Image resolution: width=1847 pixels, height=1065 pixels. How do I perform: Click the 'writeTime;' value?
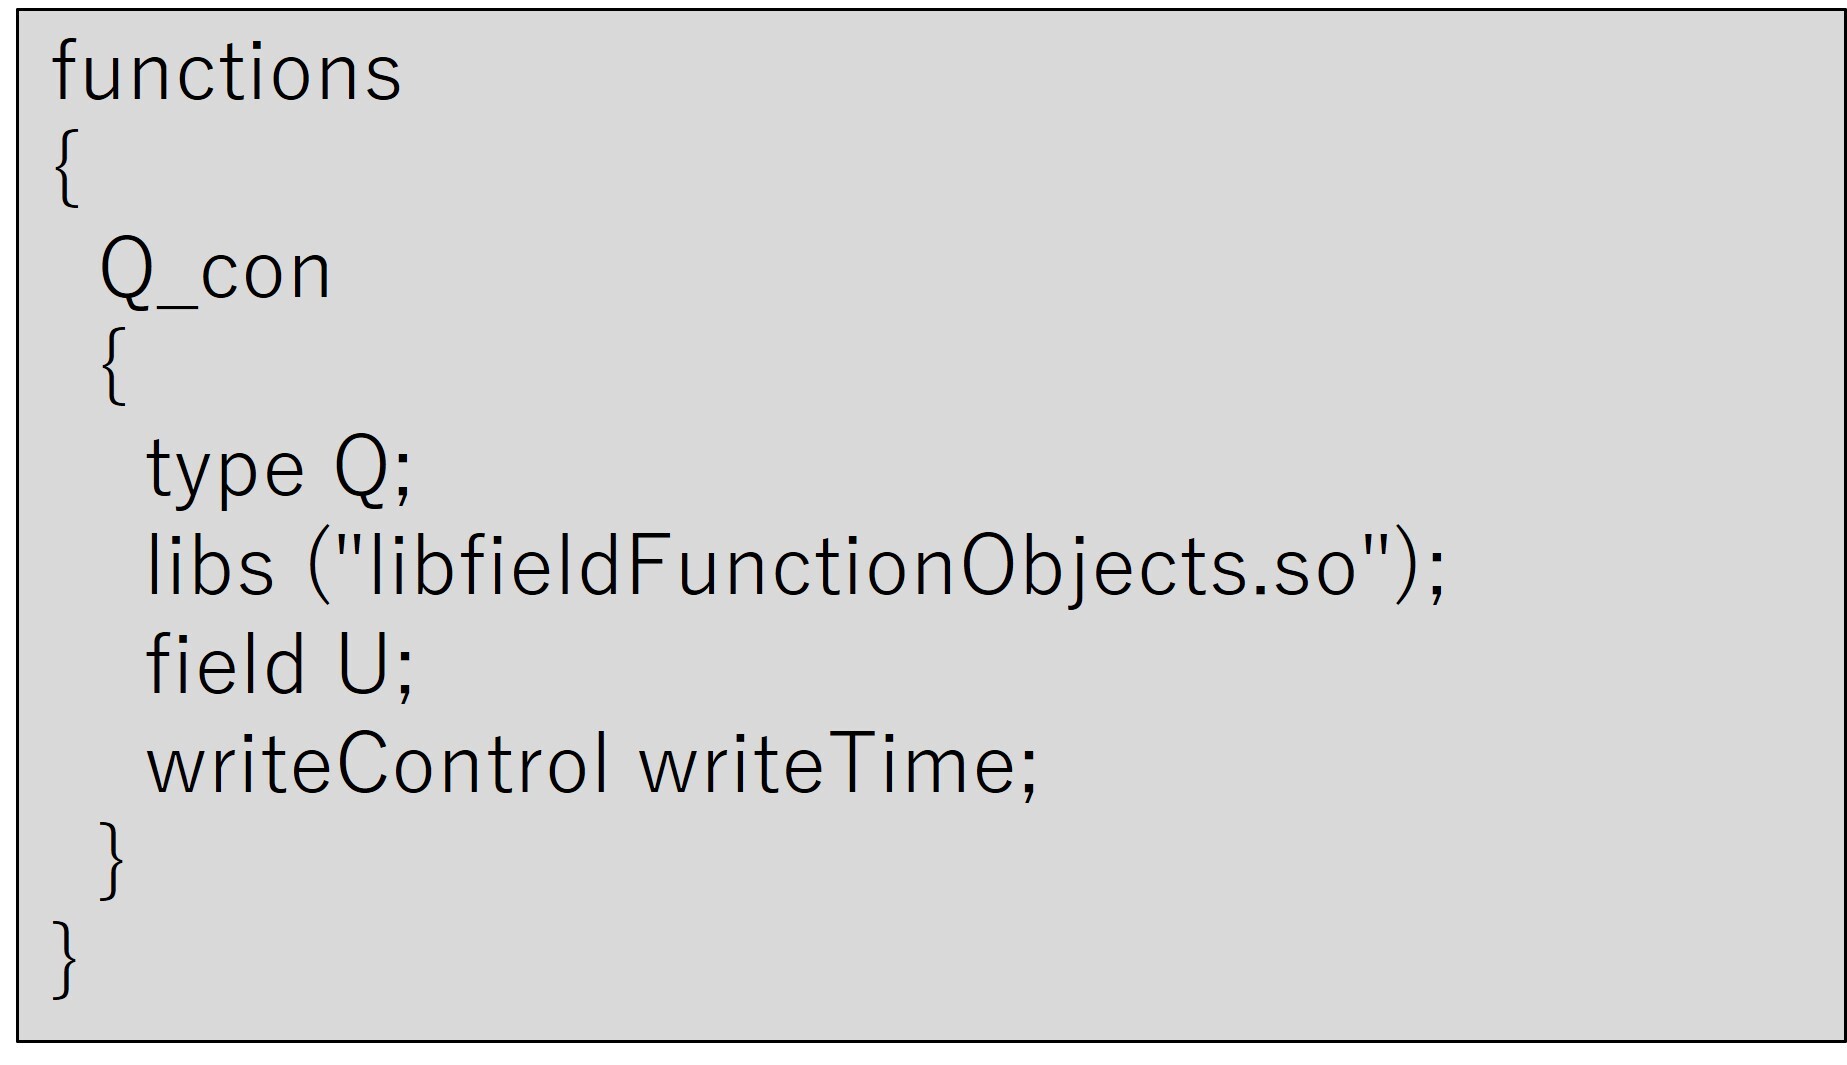click(838, 764)
